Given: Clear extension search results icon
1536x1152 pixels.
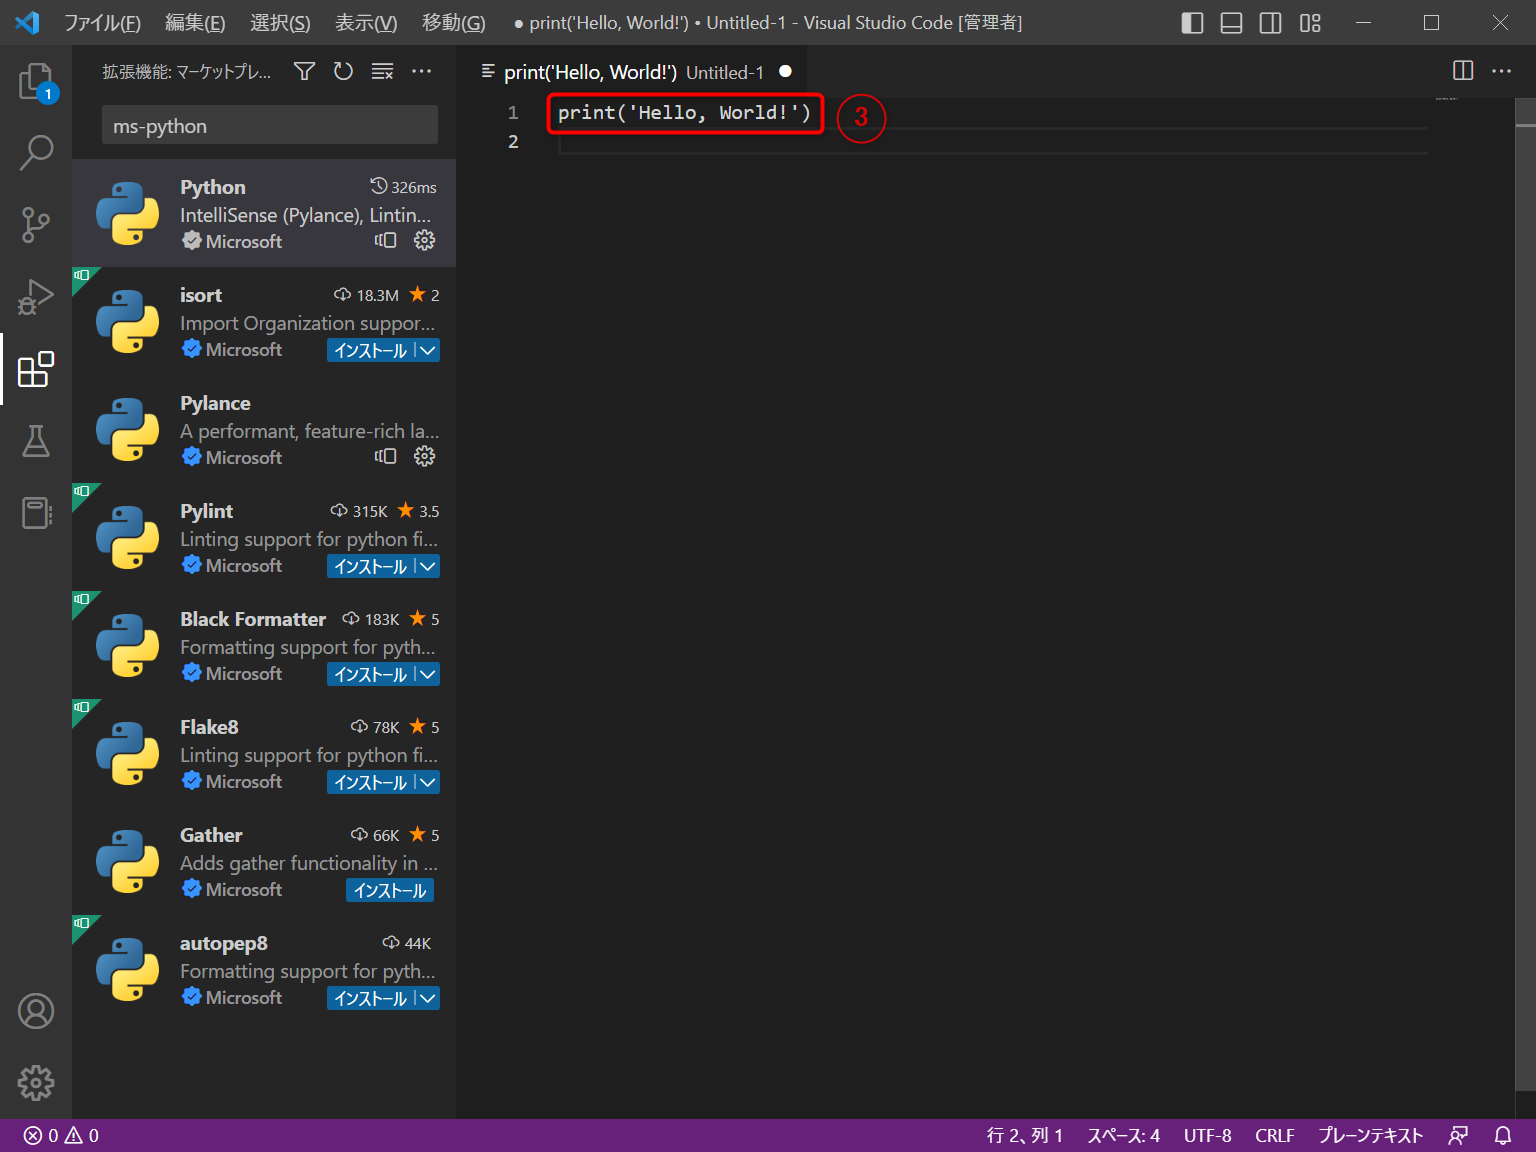Looking at the screenshot, I should pyautogui.click(x=382, y=71).
